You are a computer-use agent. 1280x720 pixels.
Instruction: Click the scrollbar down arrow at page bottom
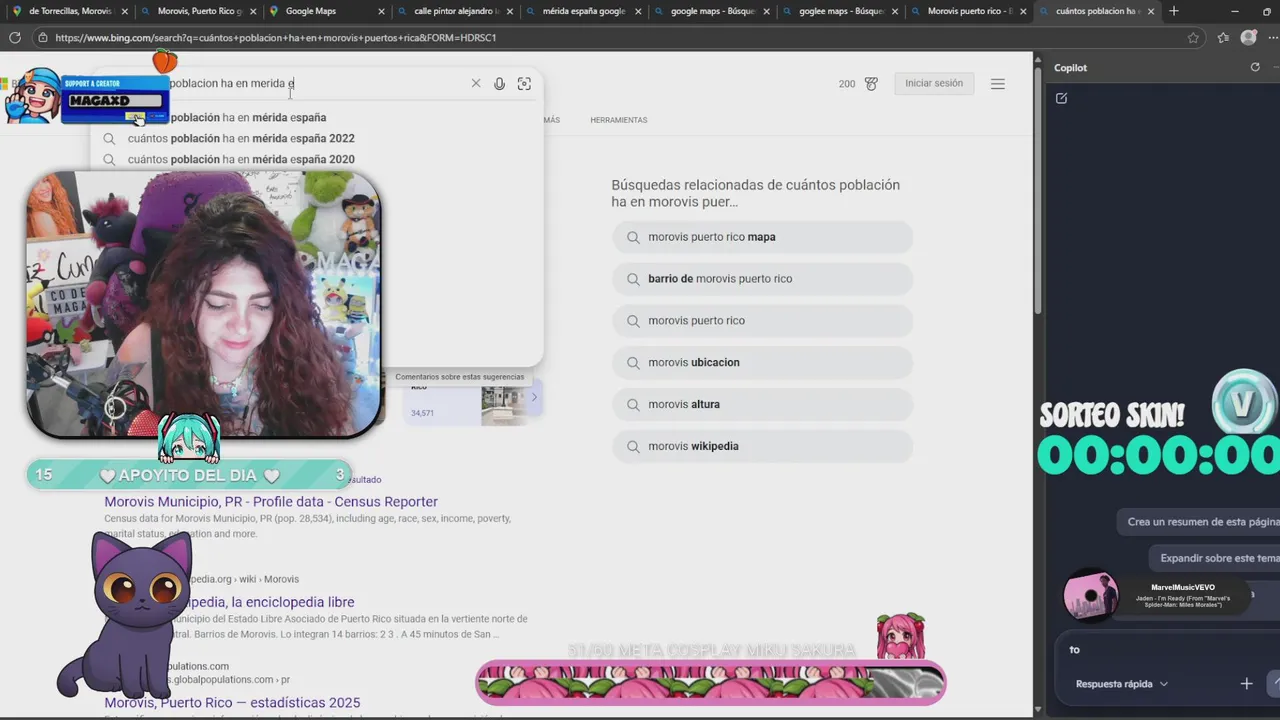(1037, 710)
